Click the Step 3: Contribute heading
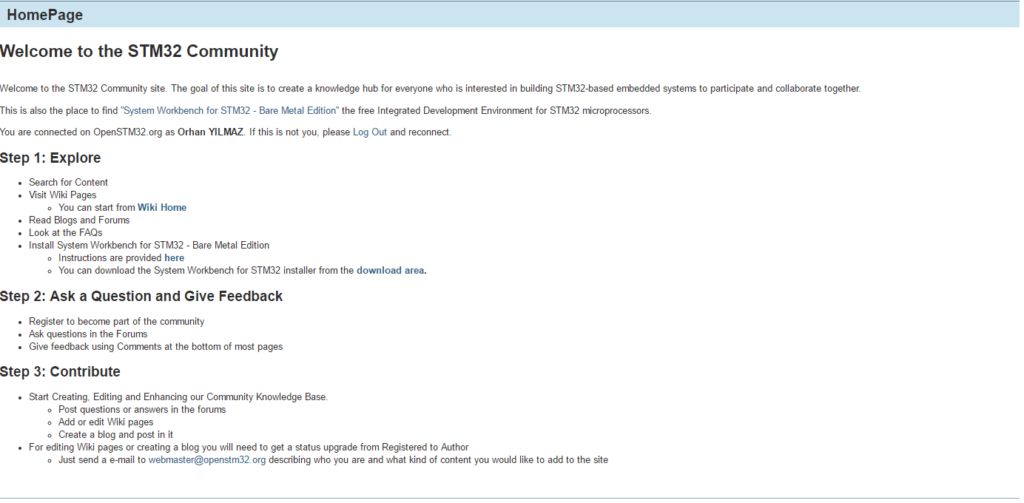Viewport: 1024px width, 503px height. point(60,372)
